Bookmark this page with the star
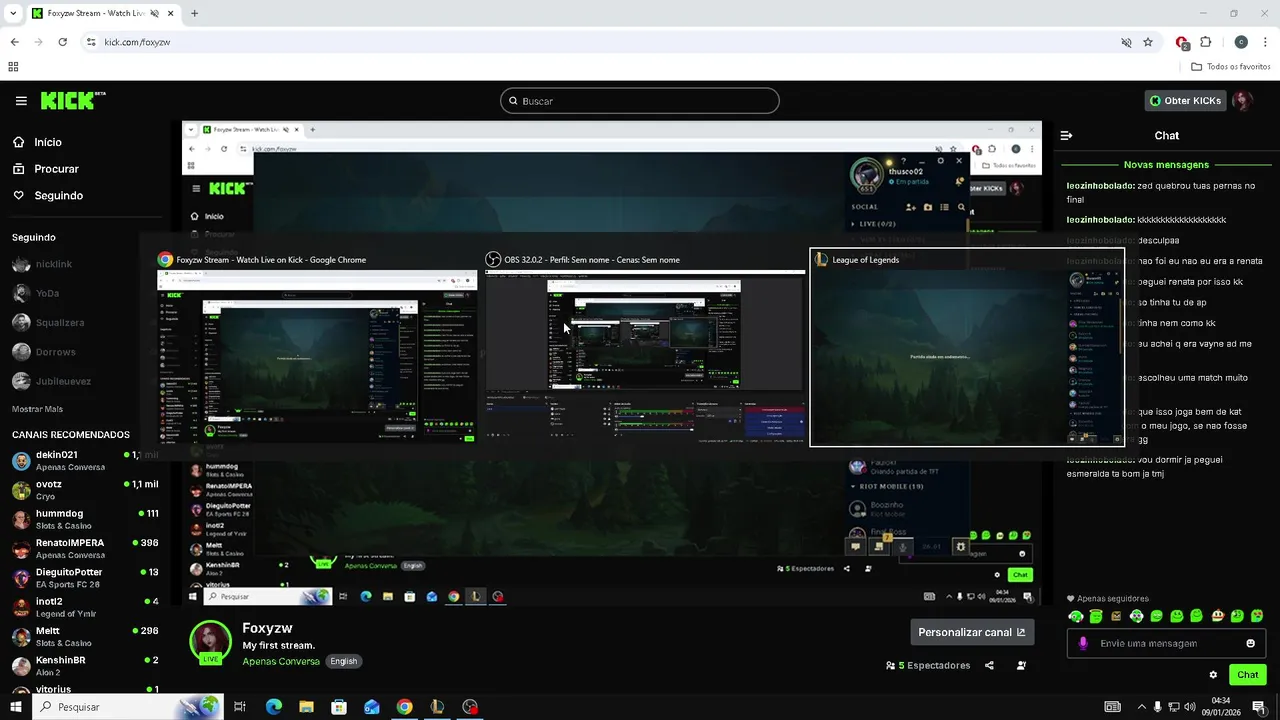1280x720 pixels. (1148, 42)
